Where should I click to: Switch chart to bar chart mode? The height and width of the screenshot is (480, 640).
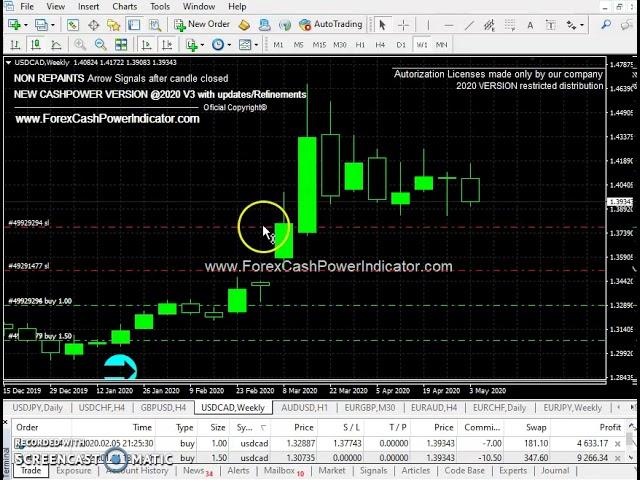click(15, 44)
